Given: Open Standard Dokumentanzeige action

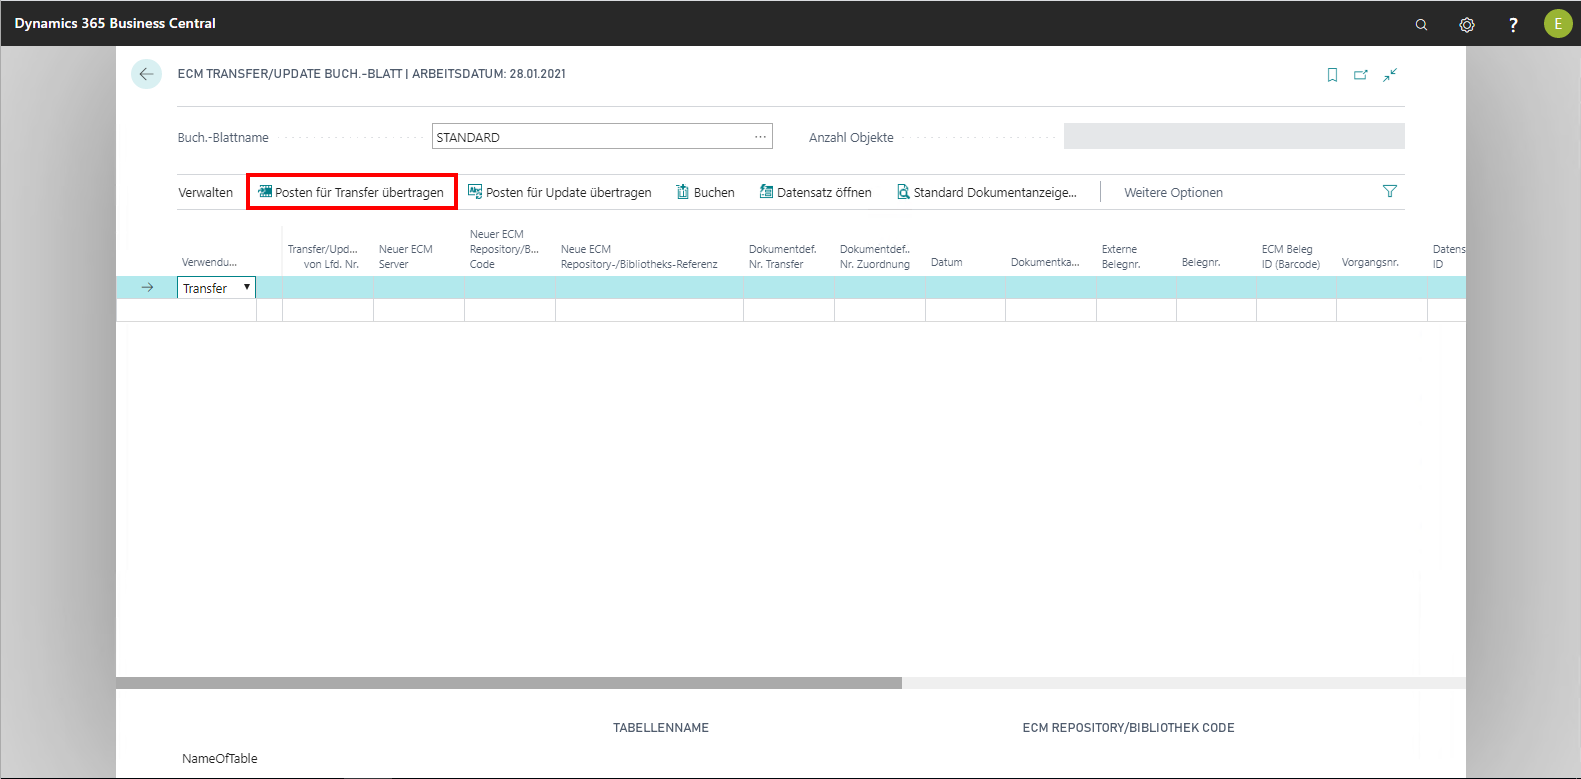Looking at the screenshot, I should pos(987,193).
